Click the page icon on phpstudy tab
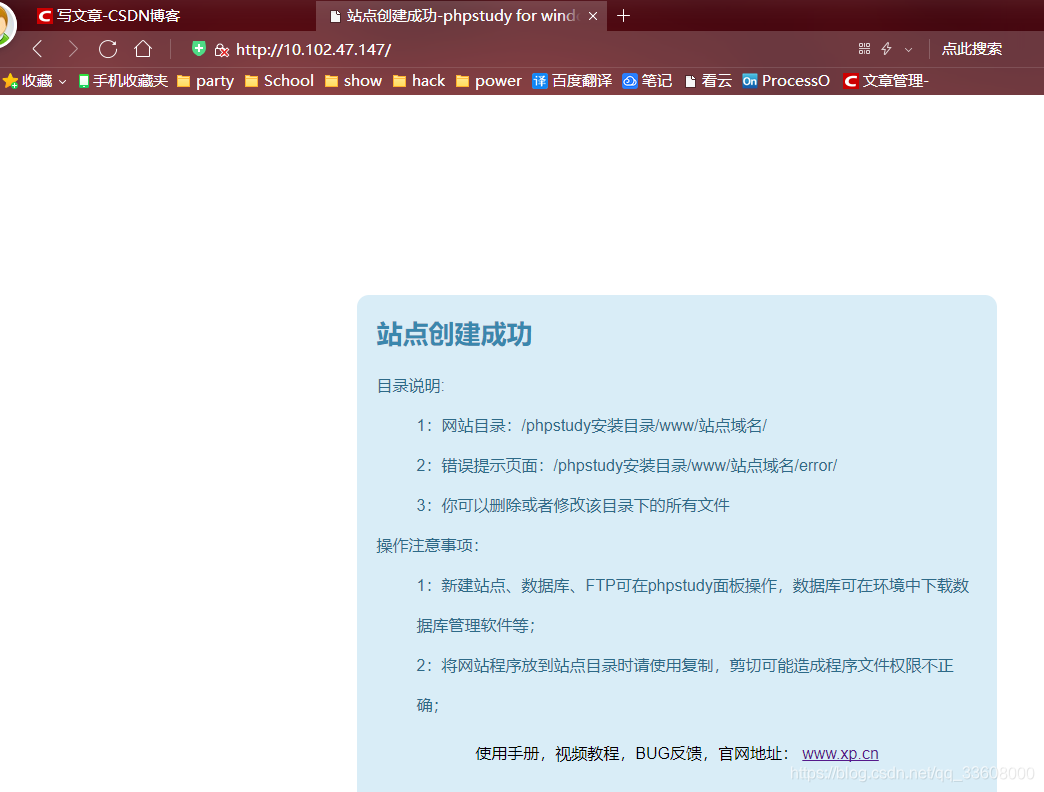 [336, 16]
